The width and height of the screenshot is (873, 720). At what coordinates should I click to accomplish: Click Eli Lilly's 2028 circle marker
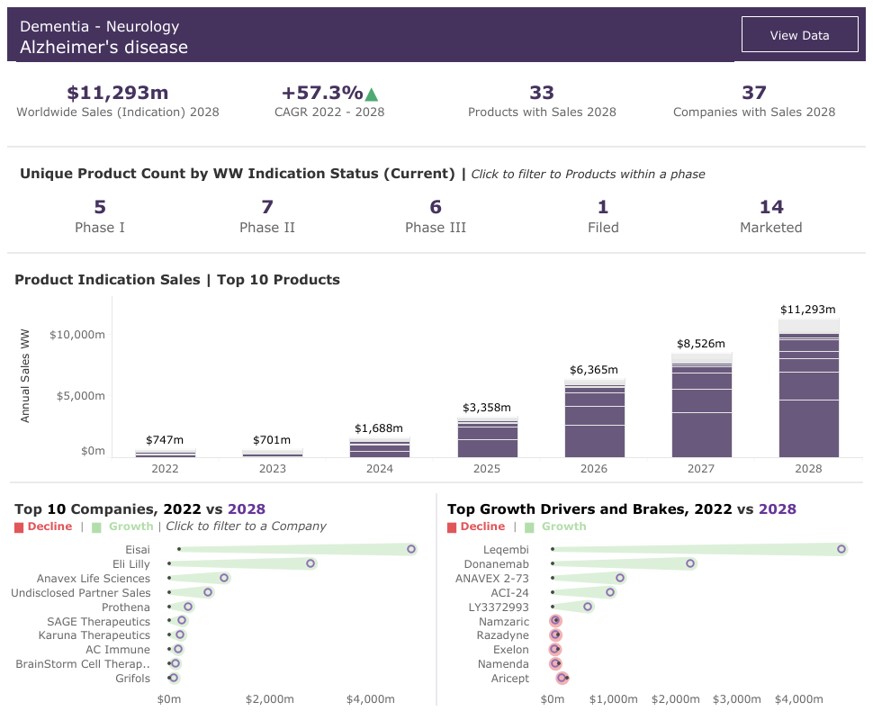pos(311,564)
